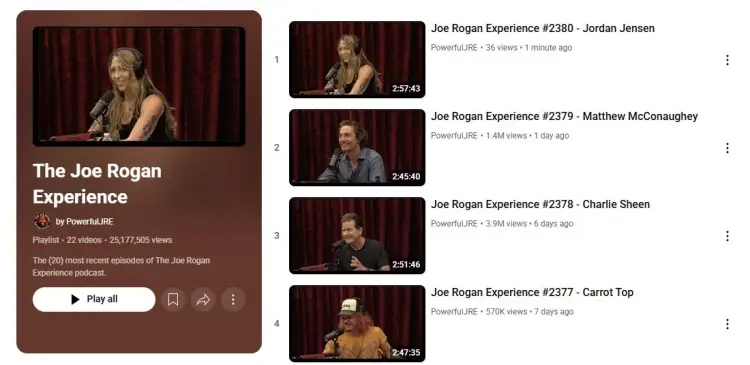Screen dimensions: 750x365
Task: Click PowerfulJRE channel name under episode #2378
Action: [454, 223]
